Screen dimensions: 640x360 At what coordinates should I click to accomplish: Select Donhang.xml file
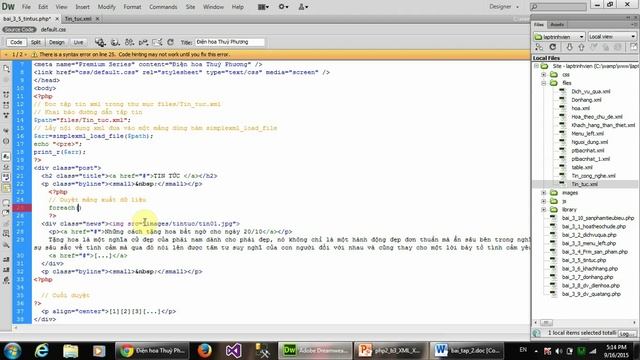point(586,100)
